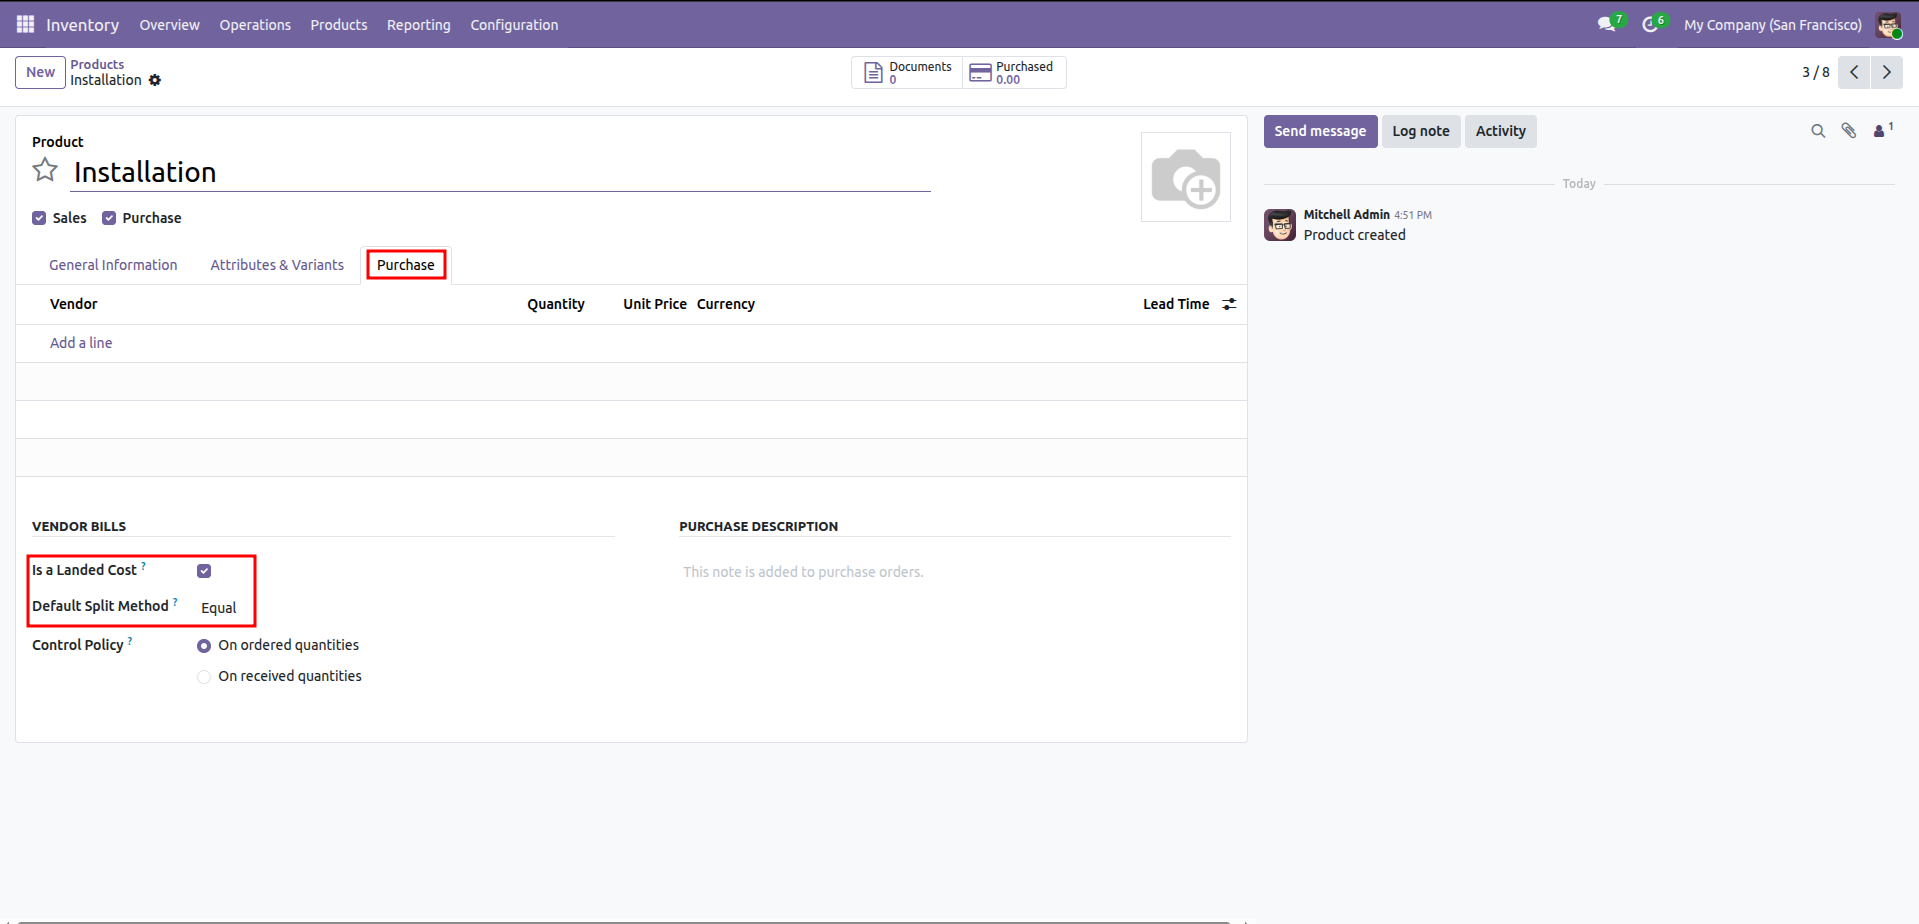
Task: Mark Installation as favorite with the star
Action: (45, 170)
